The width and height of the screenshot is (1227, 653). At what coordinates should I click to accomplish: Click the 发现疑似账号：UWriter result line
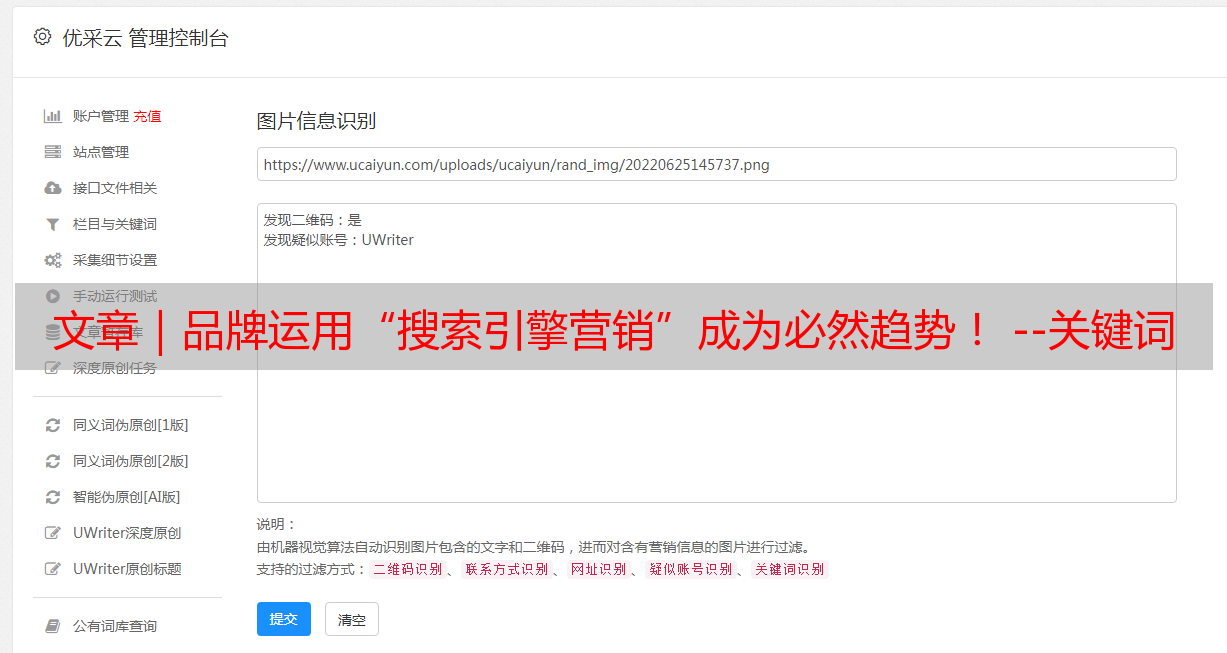click(339, 240)
